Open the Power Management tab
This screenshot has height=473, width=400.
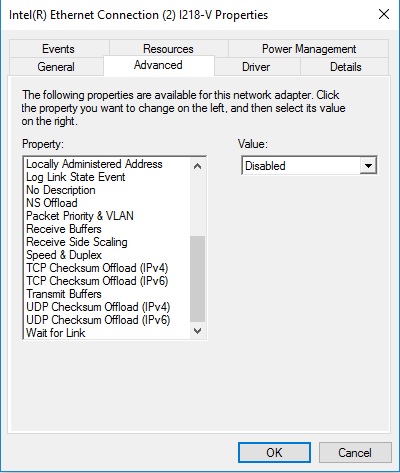(309, 49)
